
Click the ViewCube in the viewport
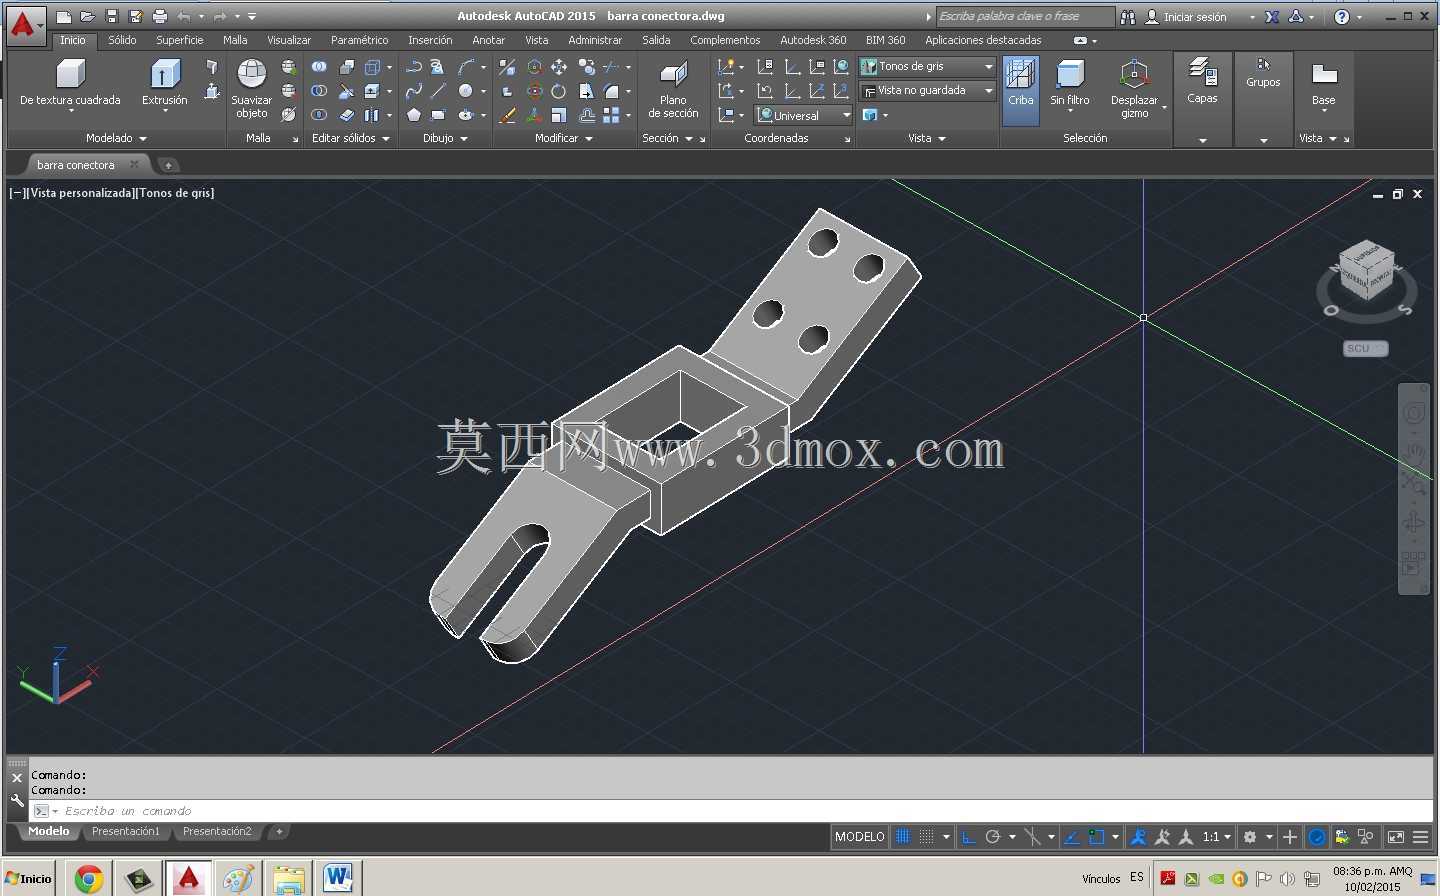tap(1366, 270)
